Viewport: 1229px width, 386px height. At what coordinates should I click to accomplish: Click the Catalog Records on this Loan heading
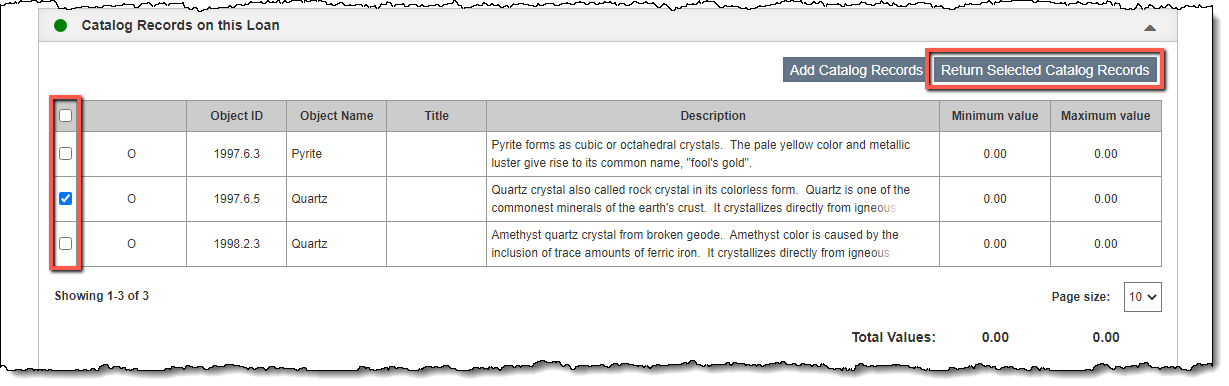(180, 25)
